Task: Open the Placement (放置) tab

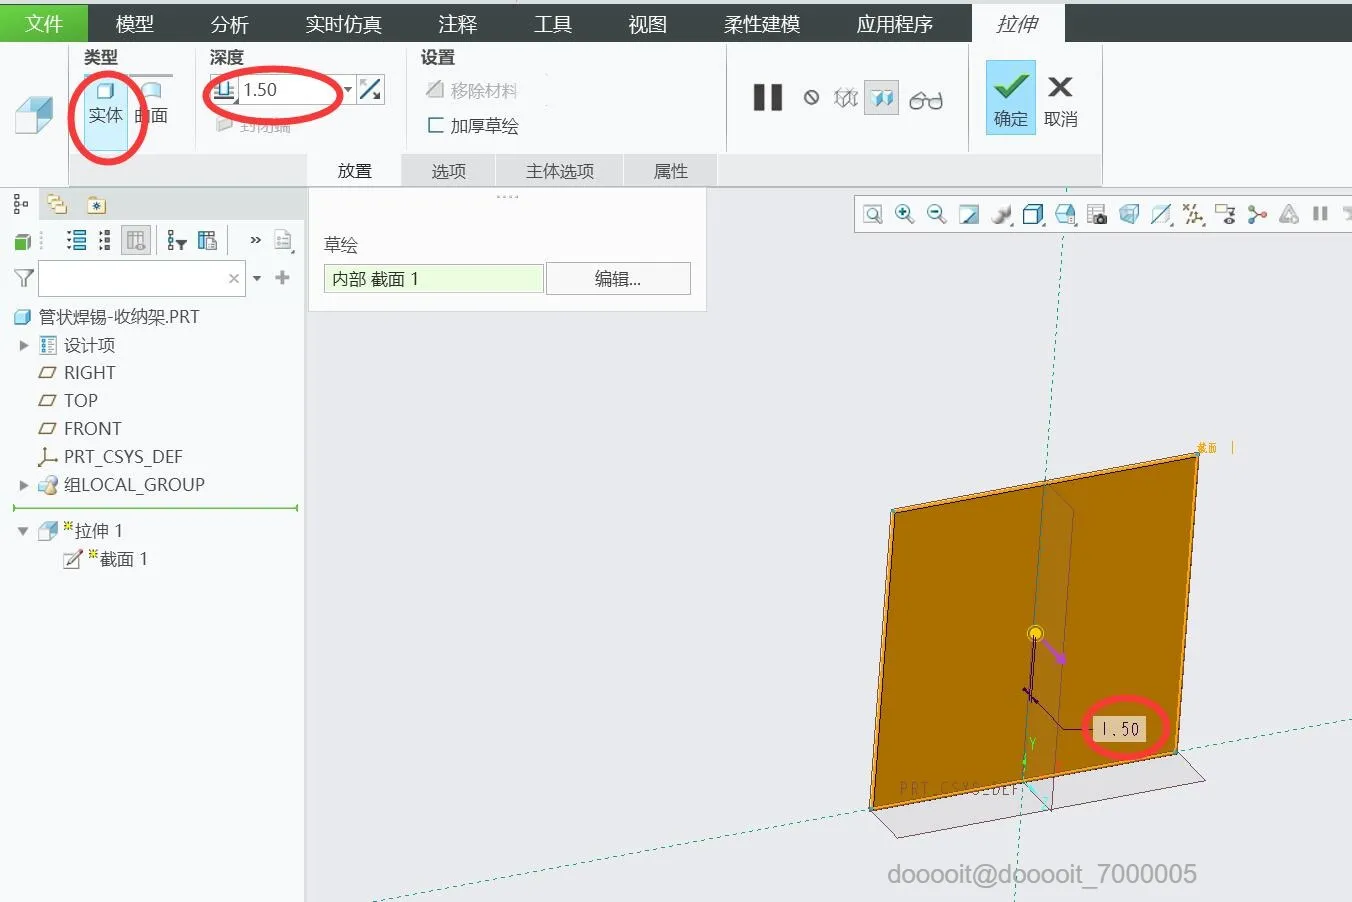Action: click(x=355, y=171)
